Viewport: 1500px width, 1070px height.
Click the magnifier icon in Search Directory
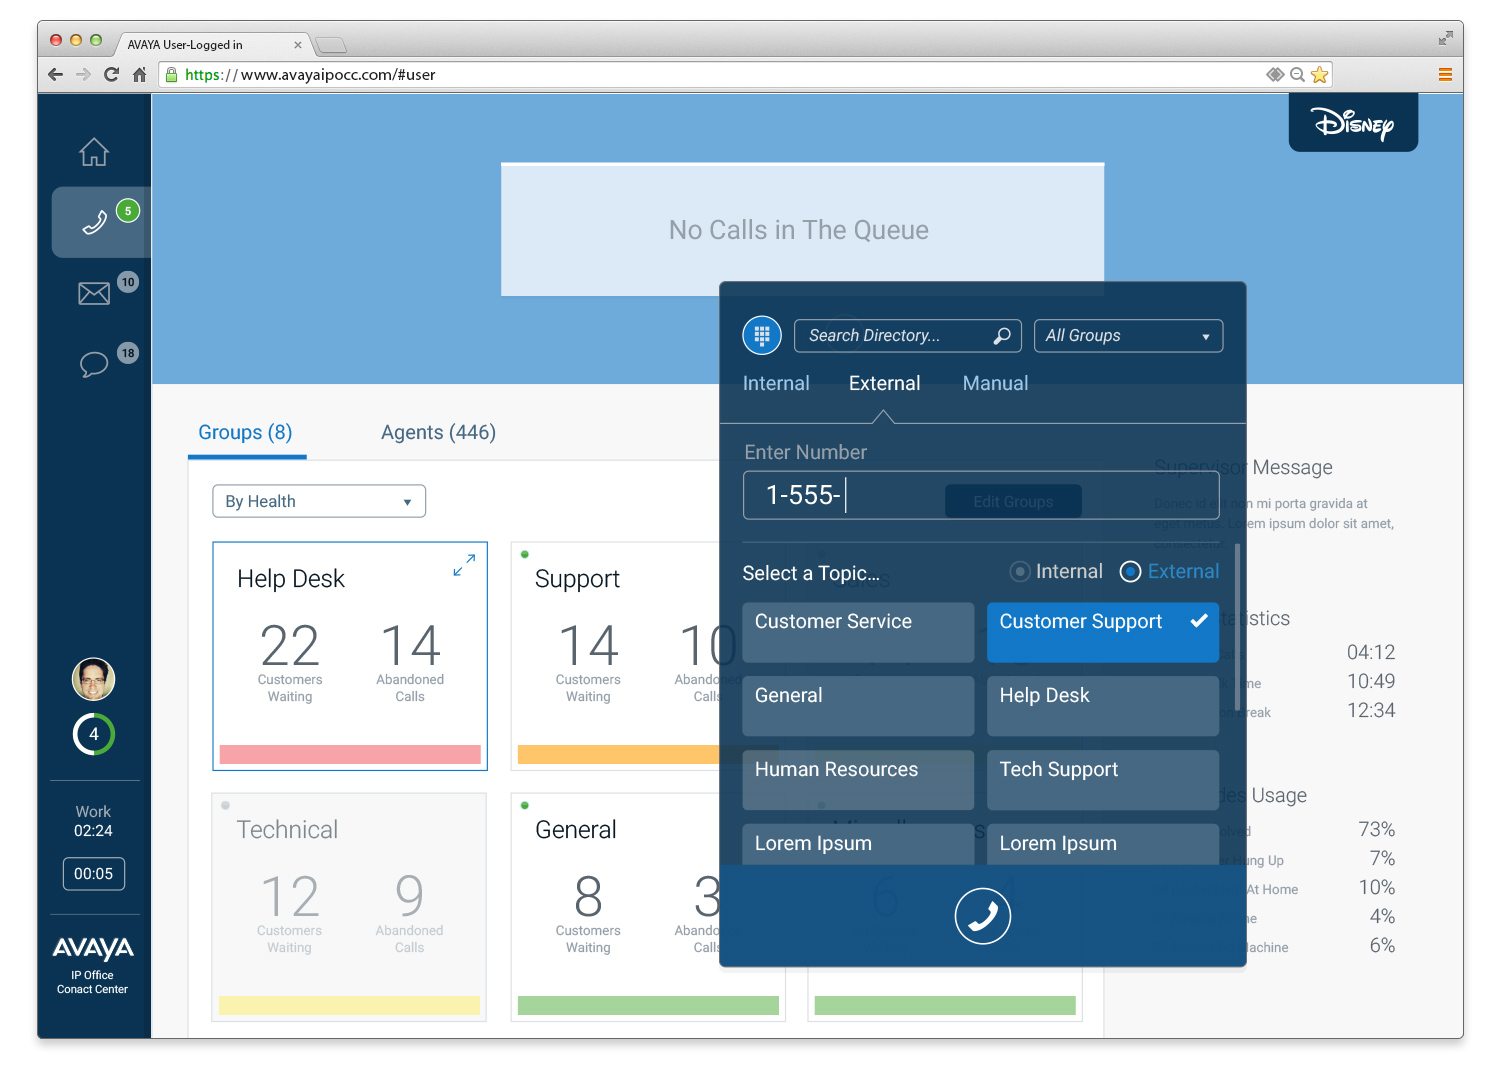click(1002, 336)
